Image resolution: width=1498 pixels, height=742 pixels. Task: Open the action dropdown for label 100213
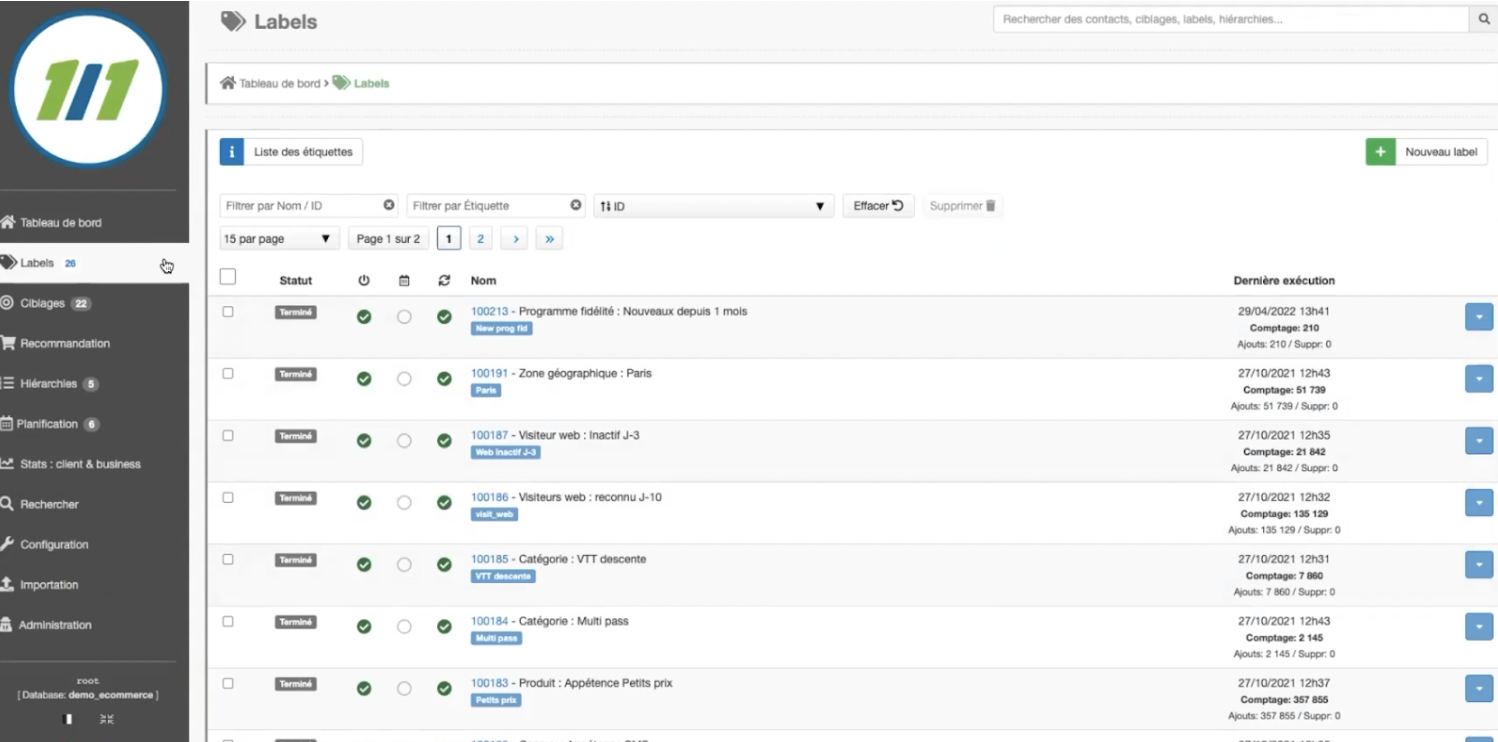pos(1479,317)
